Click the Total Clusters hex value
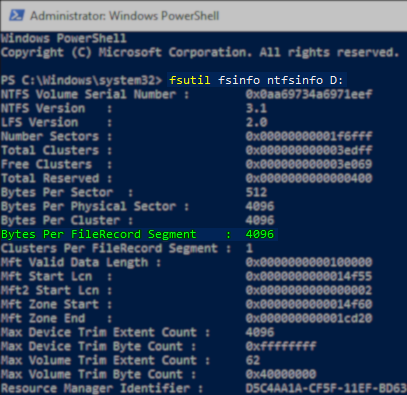This screenshot has width=407, height=395. (x=309, y=150)
